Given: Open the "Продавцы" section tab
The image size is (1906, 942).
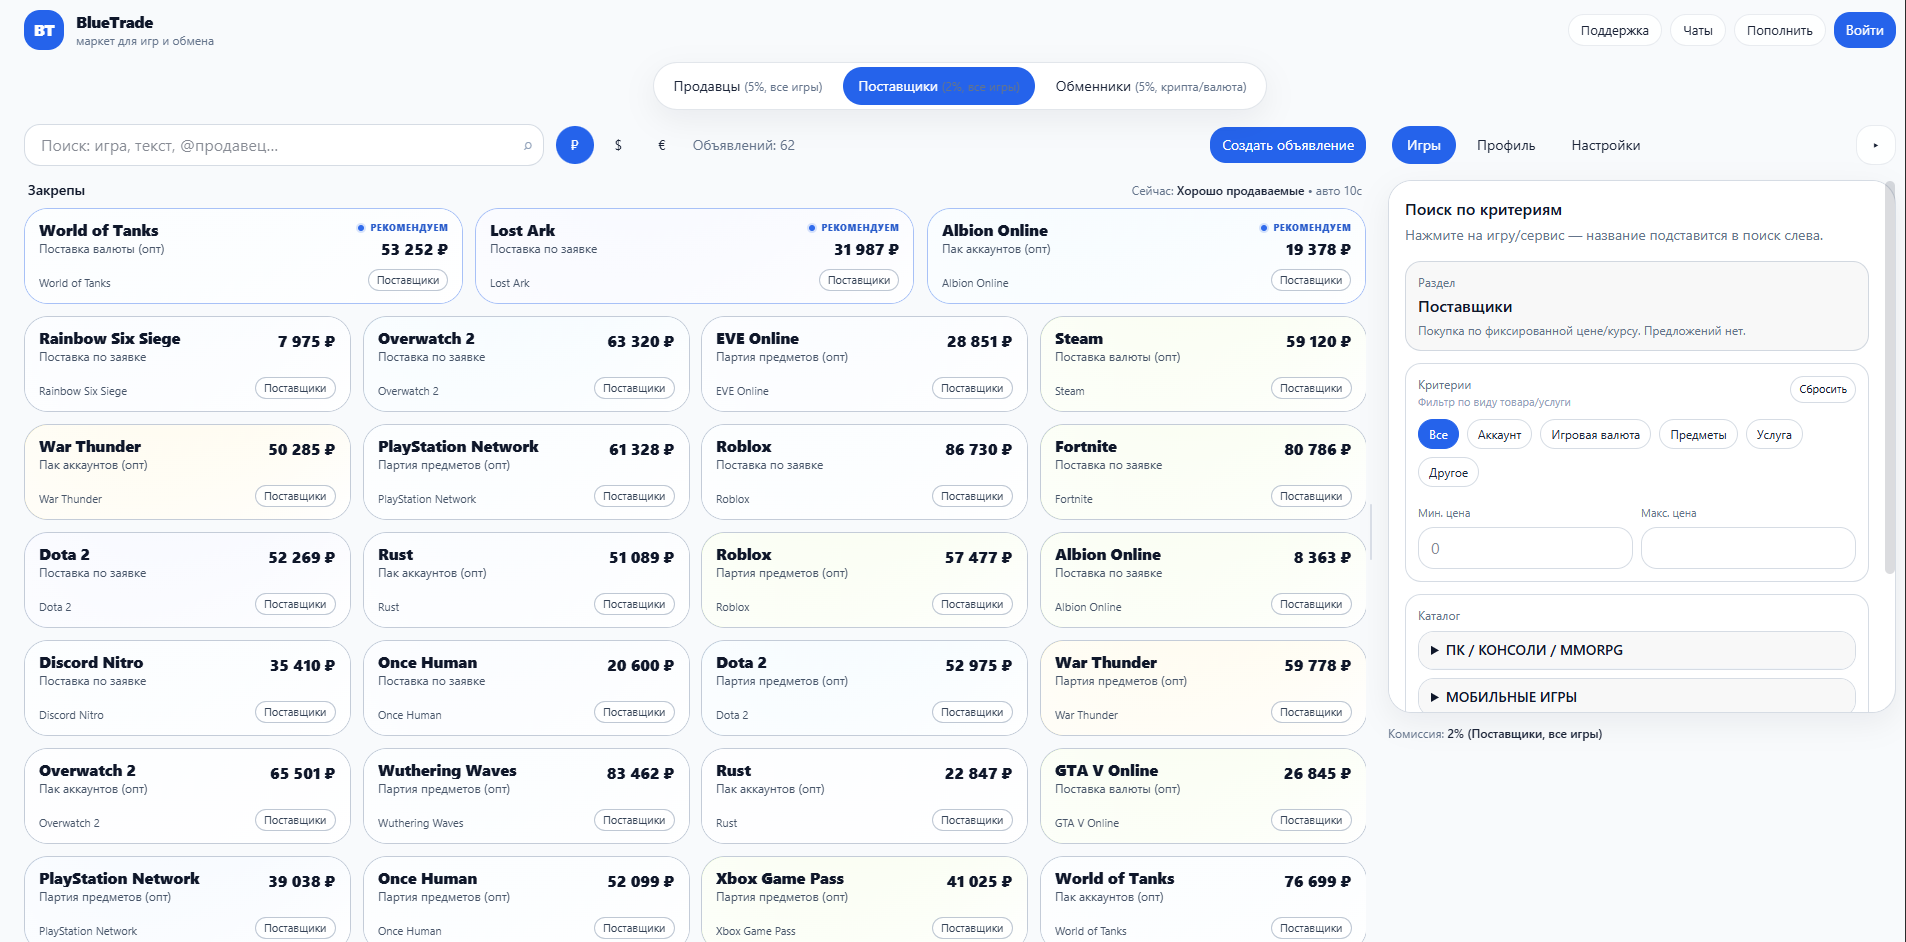Looking at the screenshot, I should (748, 87).
